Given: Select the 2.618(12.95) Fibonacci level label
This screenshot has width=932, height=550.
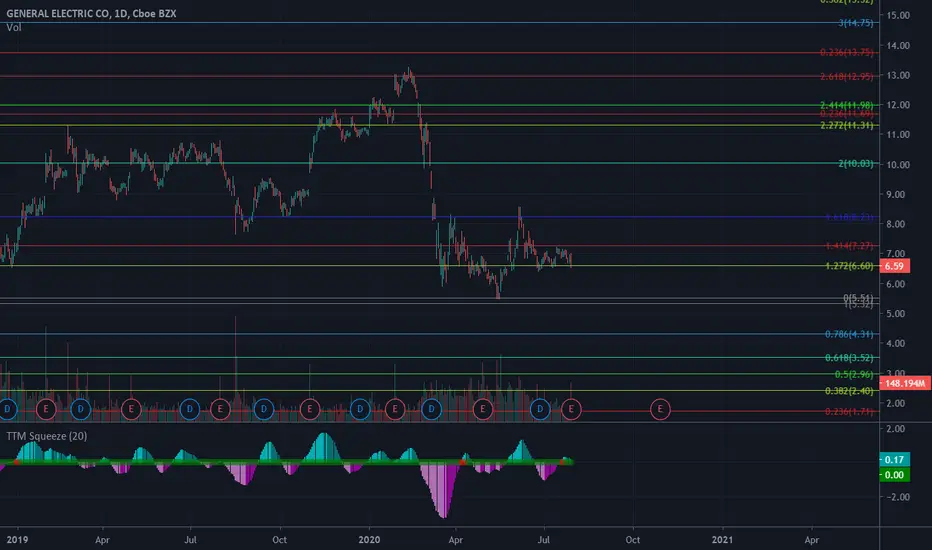Looking at the screenshot, I should (x=846, y=76).
